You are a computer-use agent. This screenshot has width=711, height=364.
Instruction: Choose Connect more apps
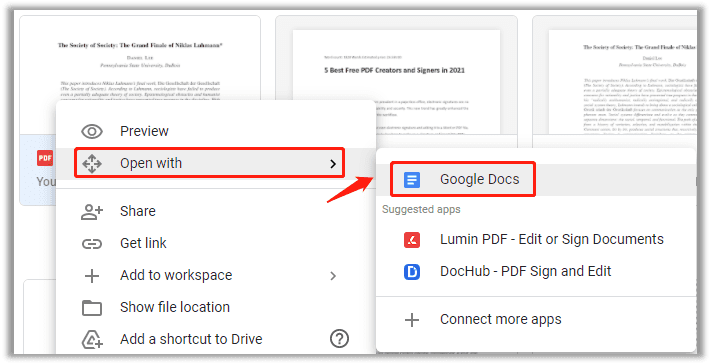(x=536, y=320)
